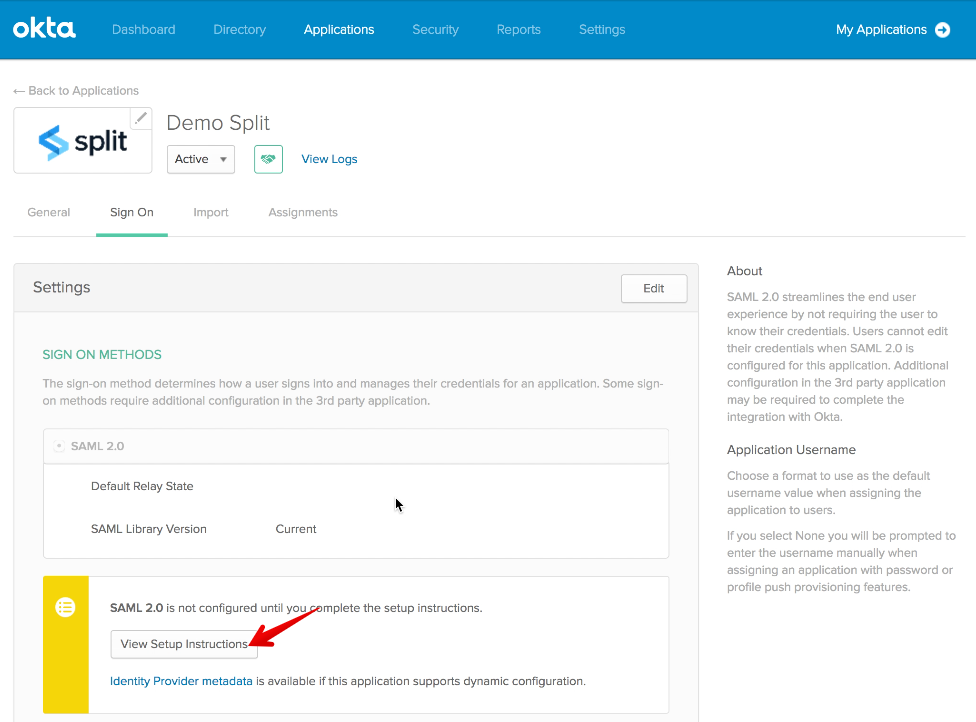Viewport: 976px width, 722px height.
Task: Open the Reports menu
Action: 518,30
